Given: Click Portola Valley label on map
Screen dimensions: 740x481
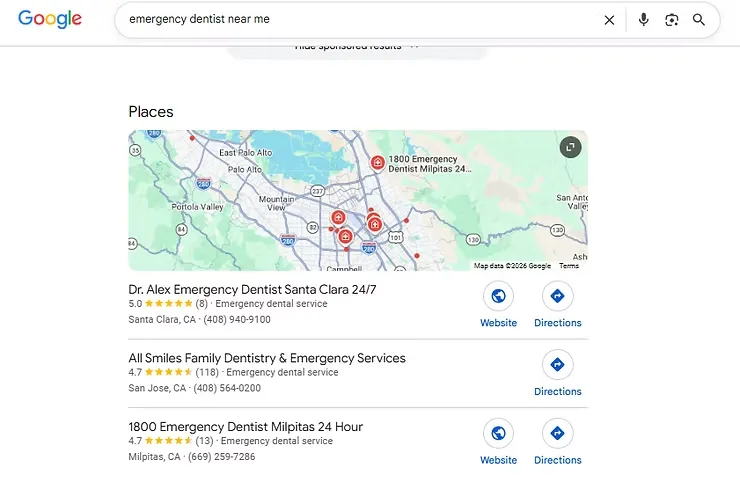Looking at the screenshot, I should (x=197, y=207).
